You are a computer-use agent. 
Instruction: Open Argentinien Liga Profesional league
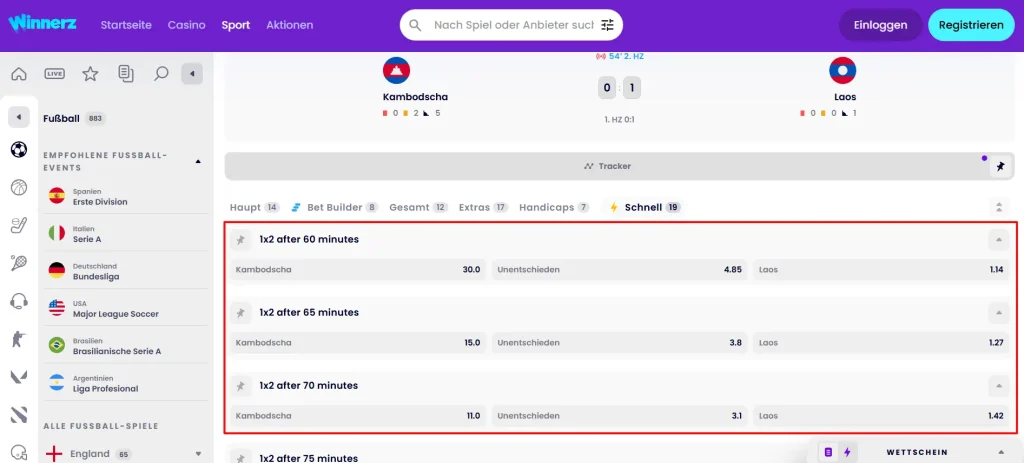pos(125,383)
